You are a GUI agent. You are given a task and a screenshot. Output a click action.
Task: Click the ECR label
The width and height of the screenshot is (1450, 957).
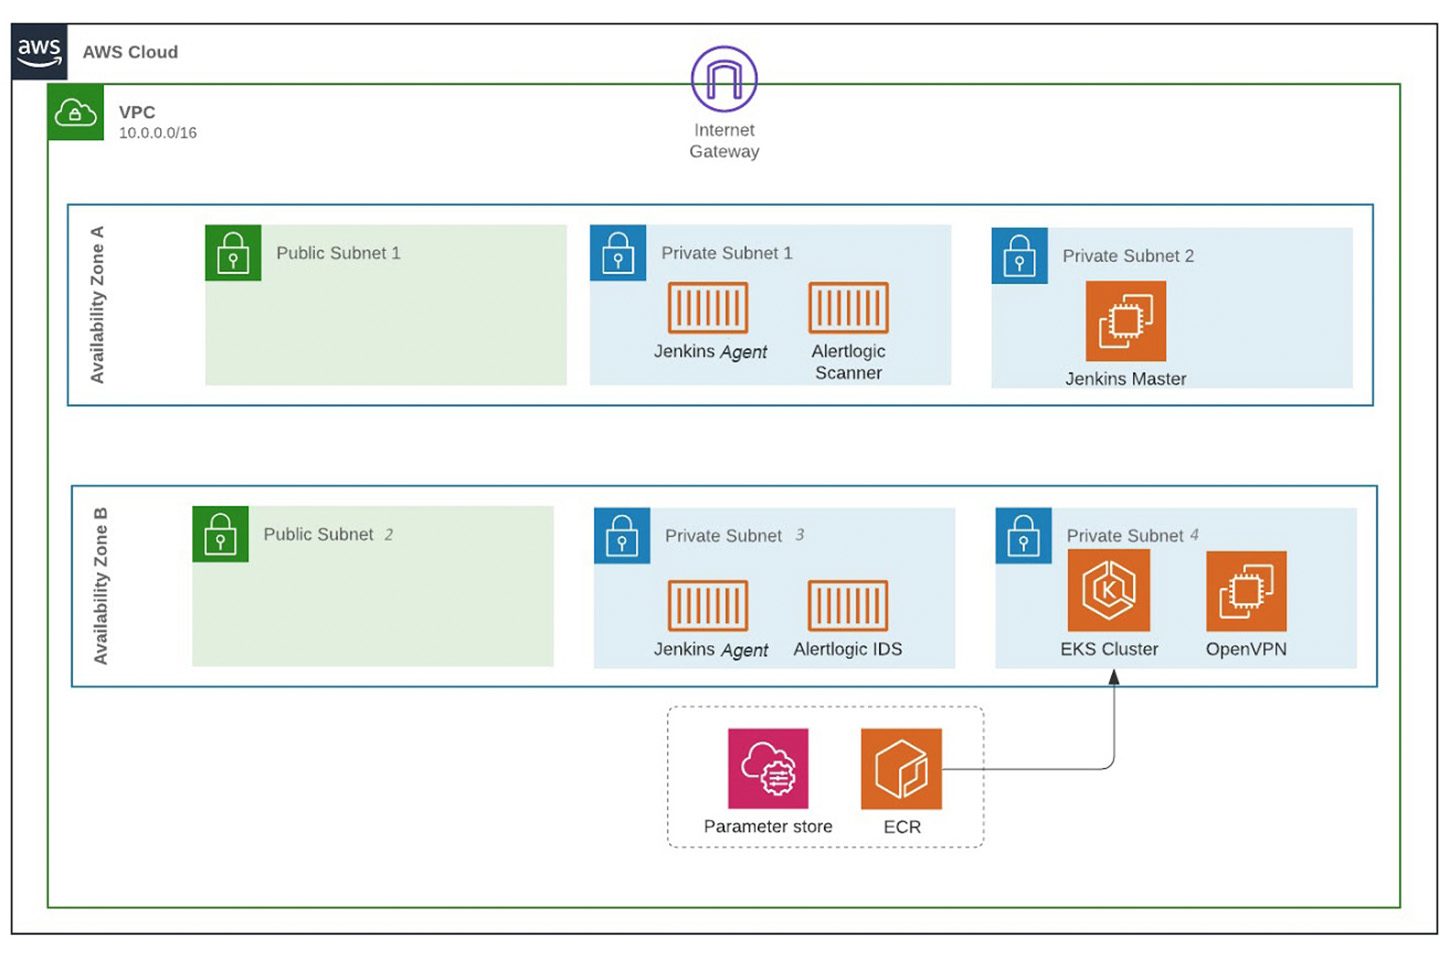point(902,827)
